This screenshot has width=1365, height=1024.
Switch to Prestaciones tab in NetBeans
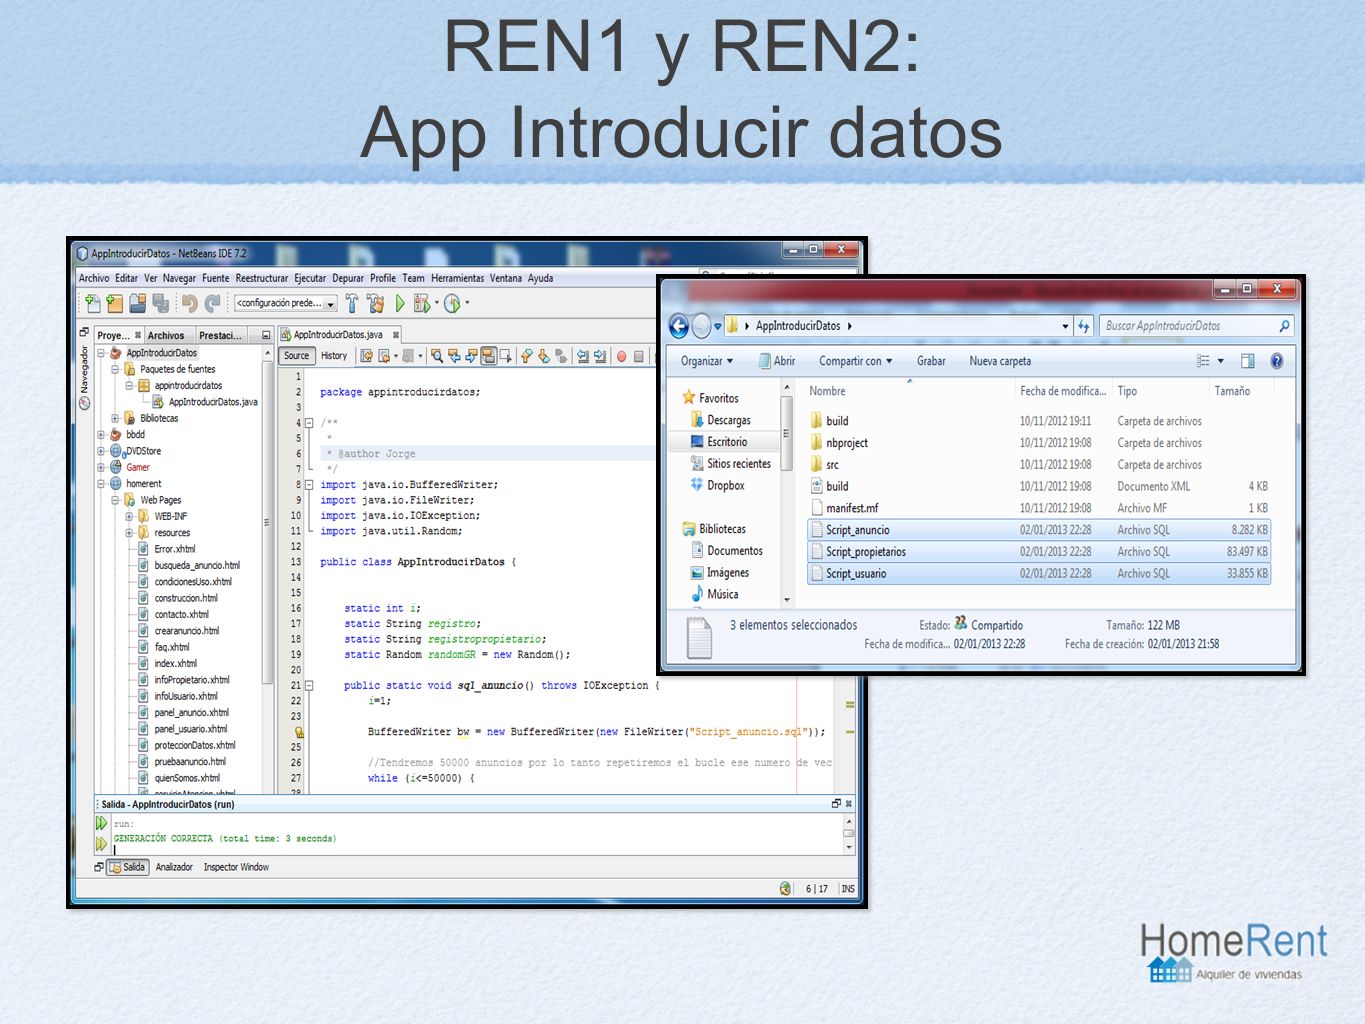220,336
